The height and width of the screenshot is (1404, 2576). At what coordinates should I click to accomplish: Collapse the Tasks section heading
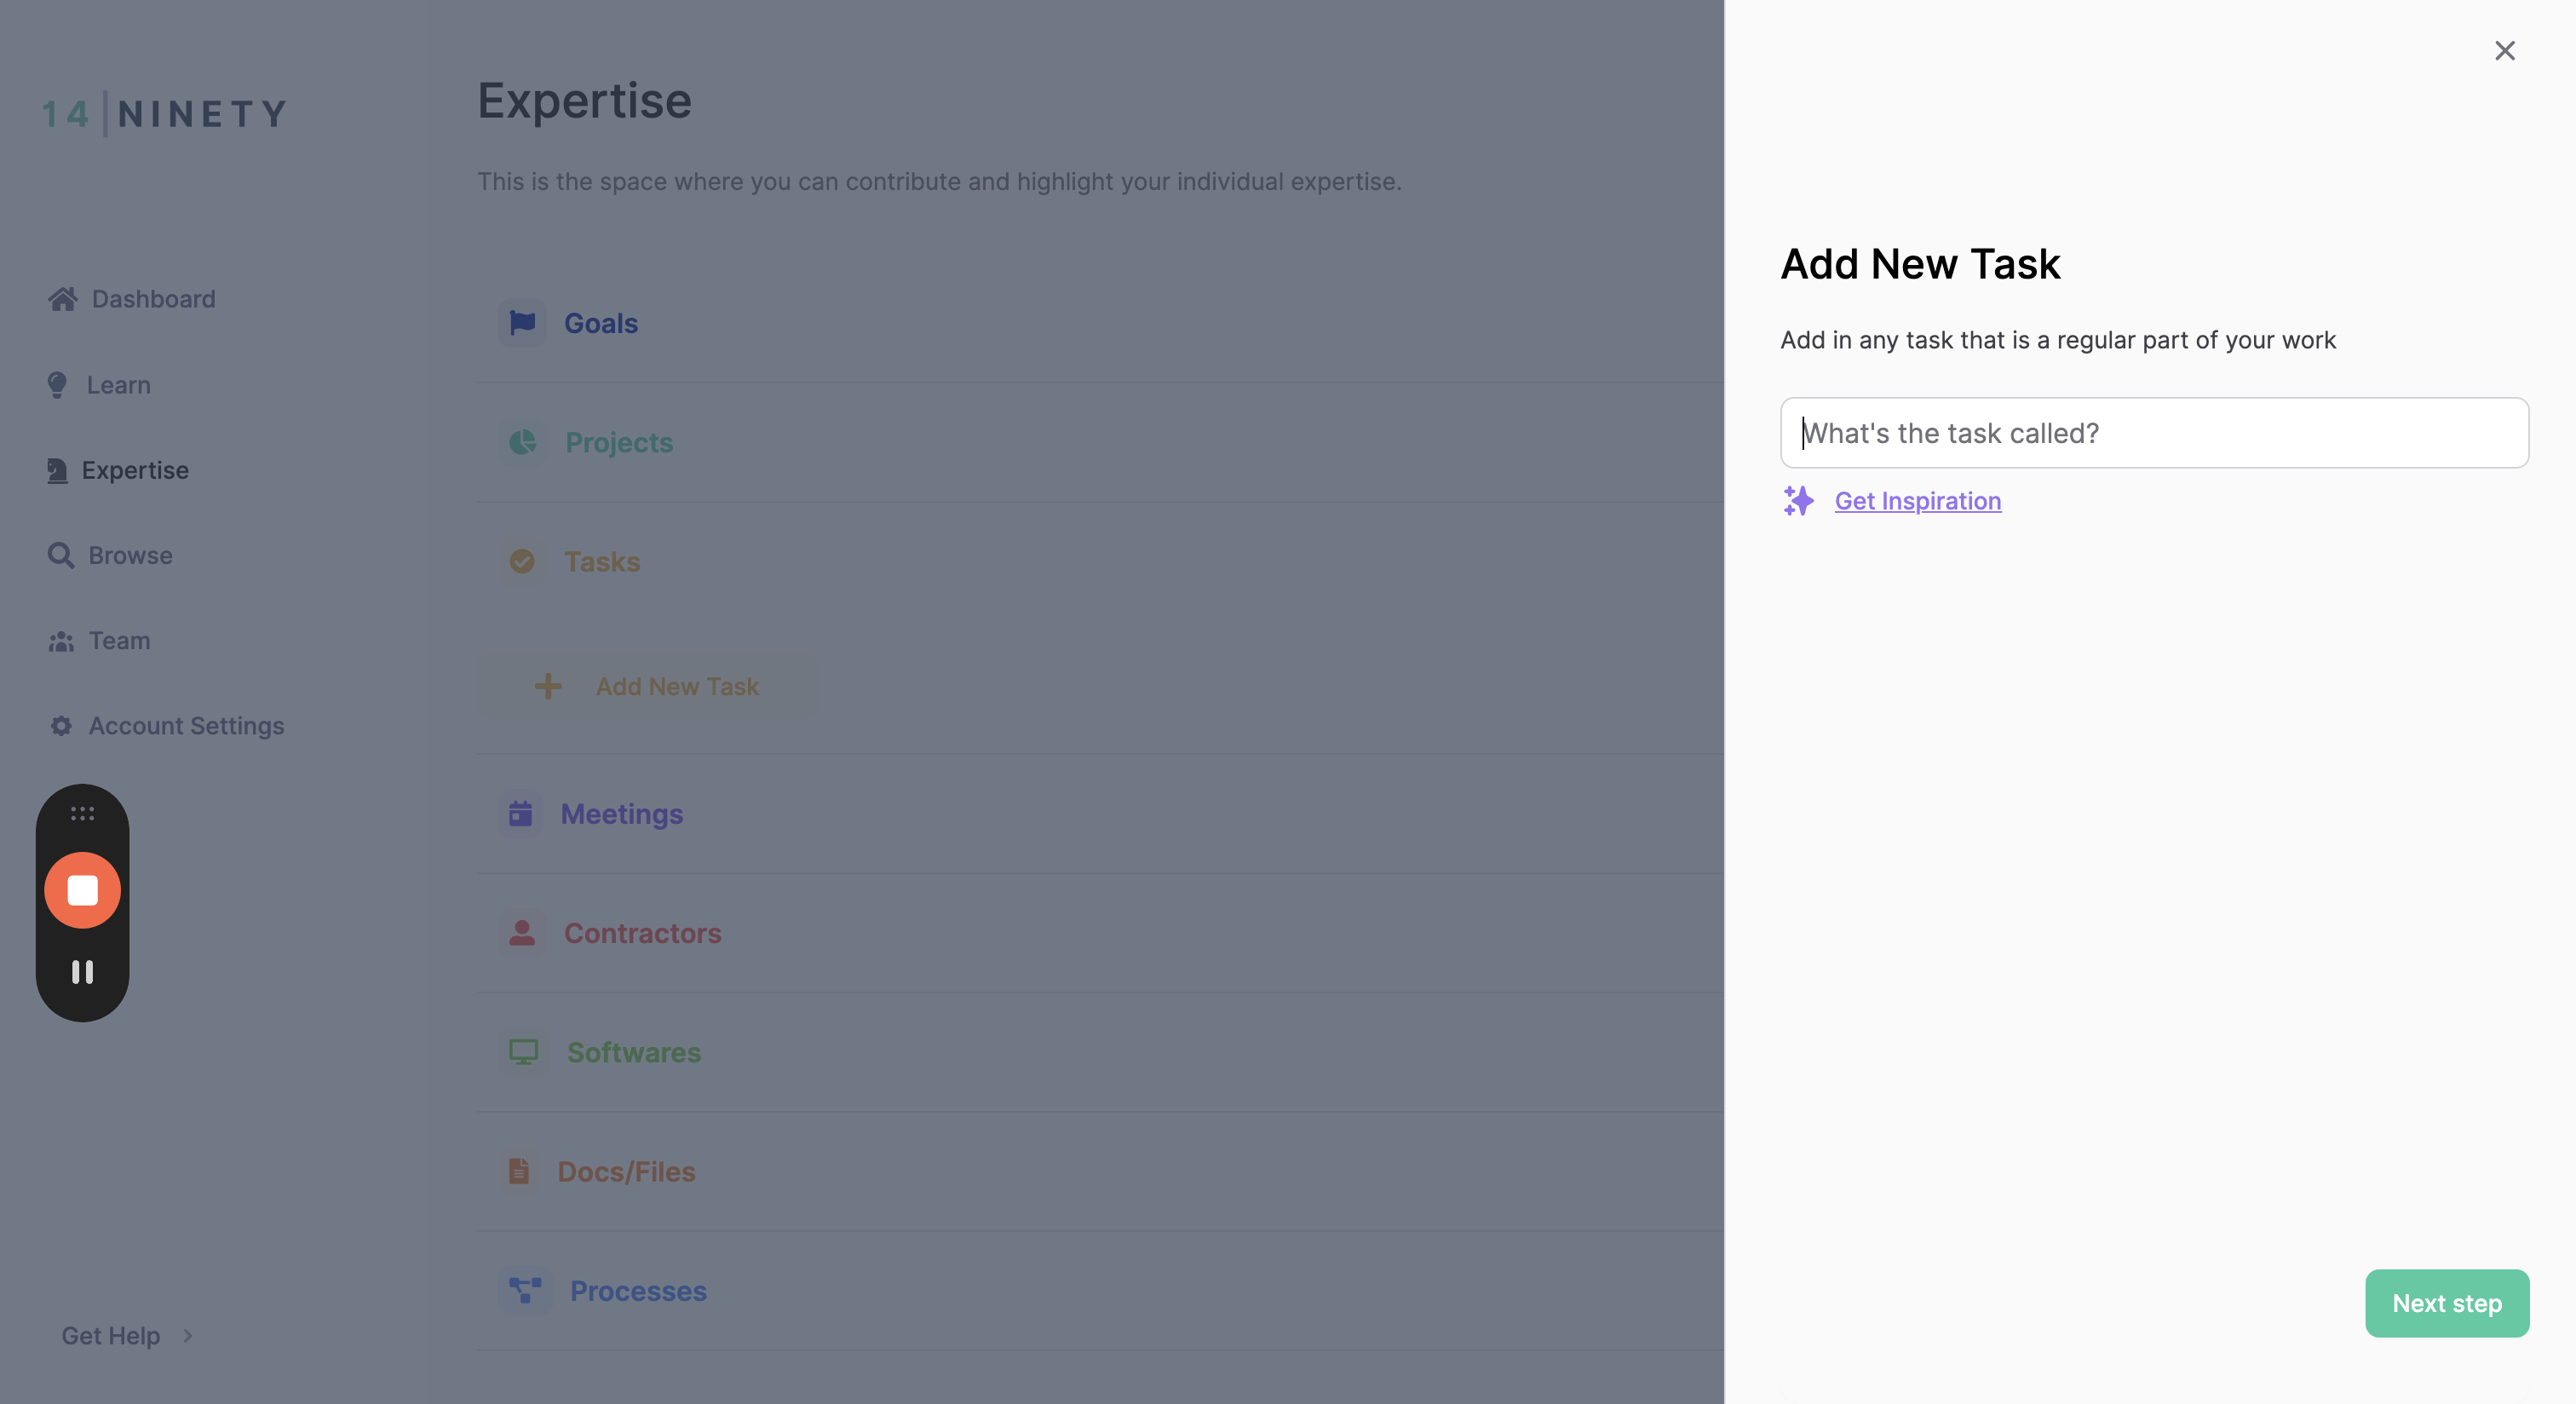[x=601, y=561]
